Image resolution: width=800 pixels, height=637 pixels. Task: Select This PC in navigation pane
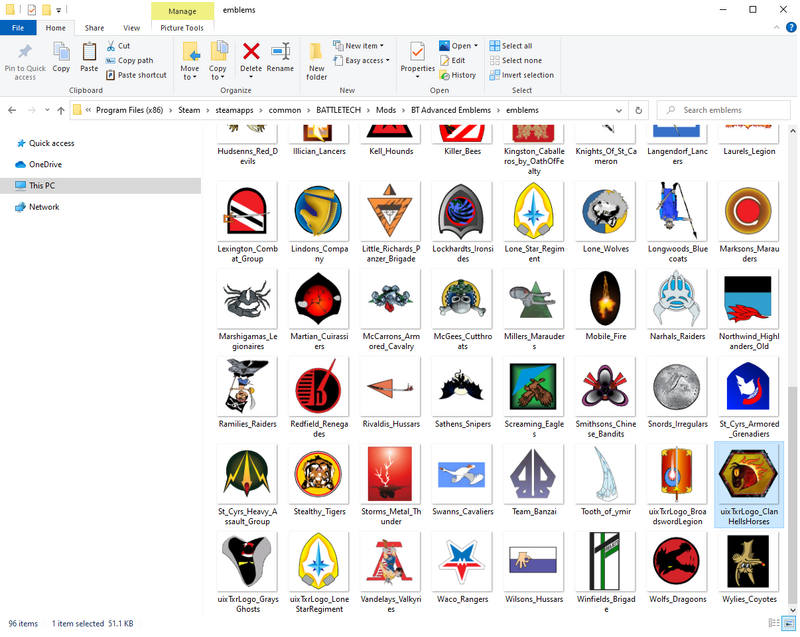tap(101, 186)
